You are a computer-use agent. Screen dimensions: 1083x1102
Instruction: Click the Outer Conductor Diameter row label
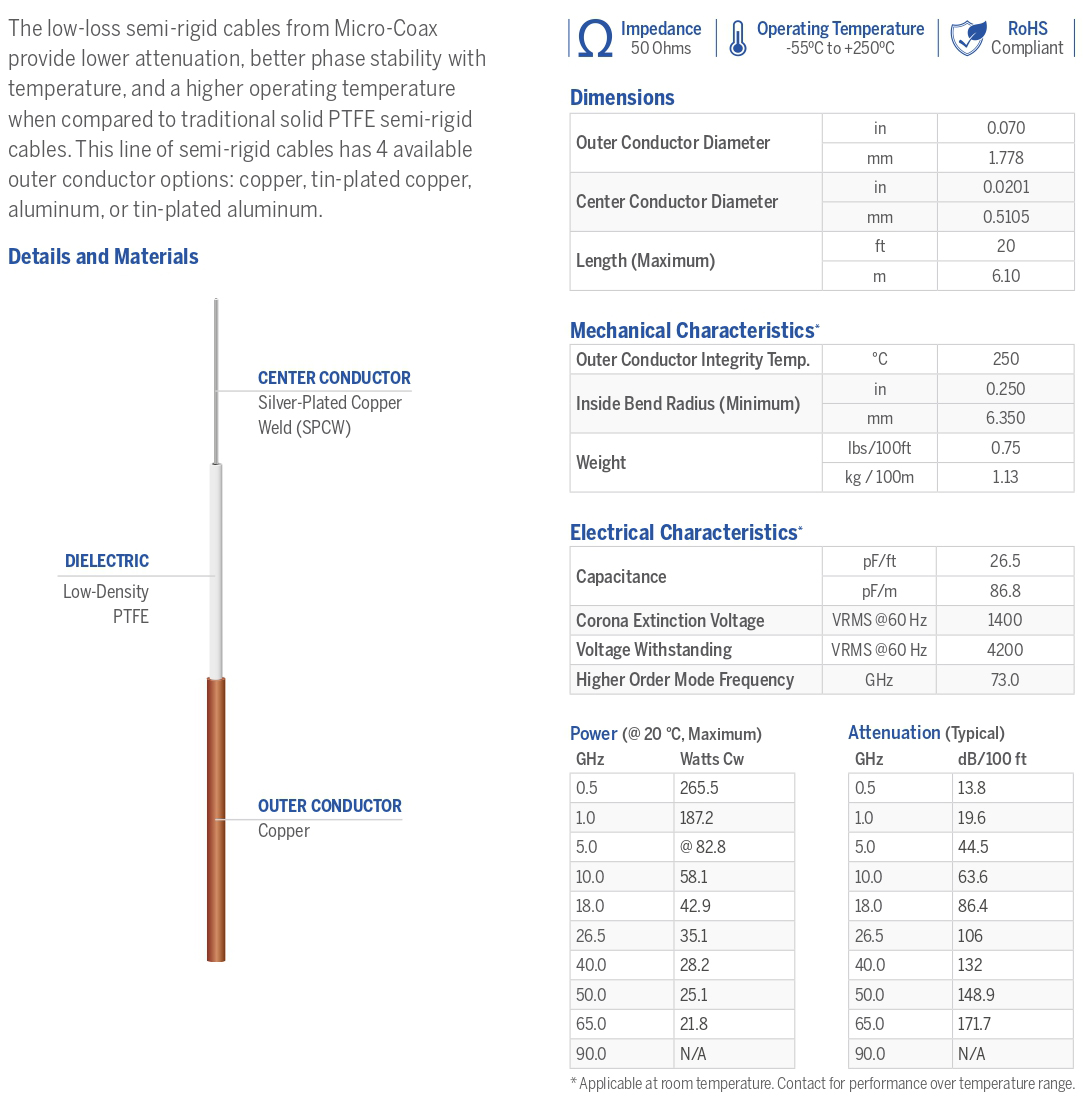click(673, 143)
